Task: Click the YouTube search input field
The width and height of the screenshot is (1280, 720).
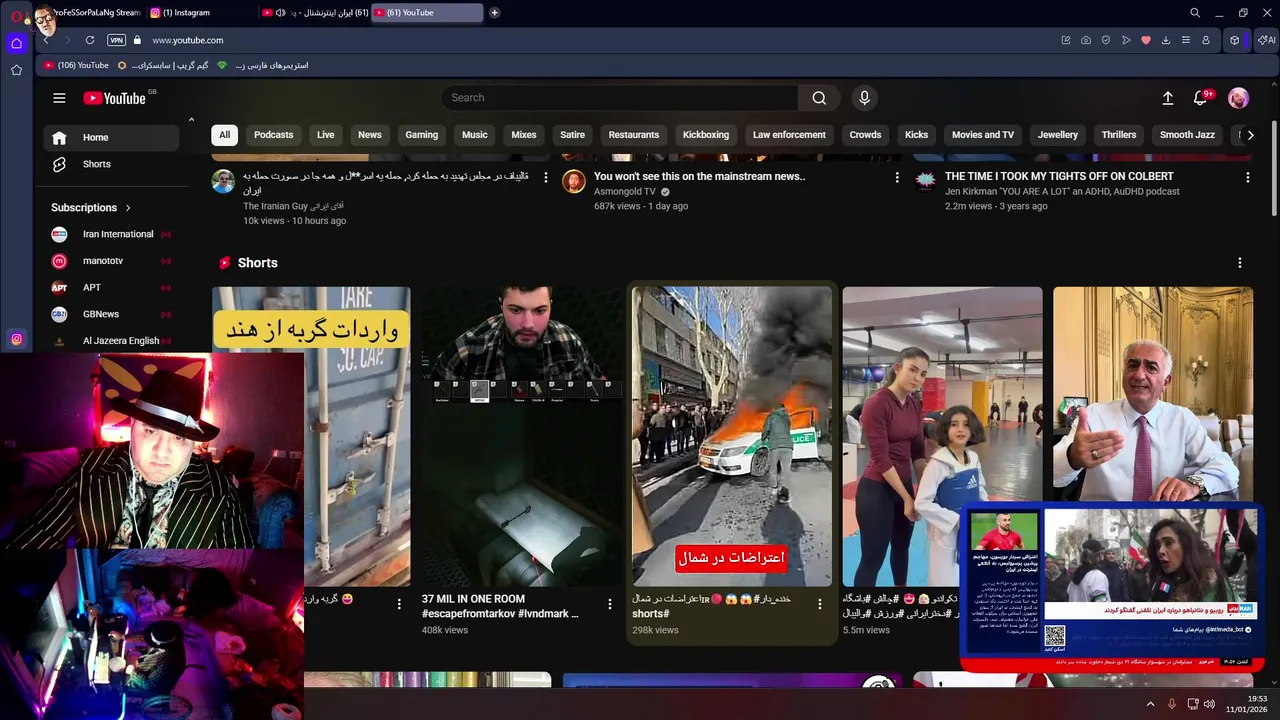Action: pyautogui.click(x=620, y=98)
